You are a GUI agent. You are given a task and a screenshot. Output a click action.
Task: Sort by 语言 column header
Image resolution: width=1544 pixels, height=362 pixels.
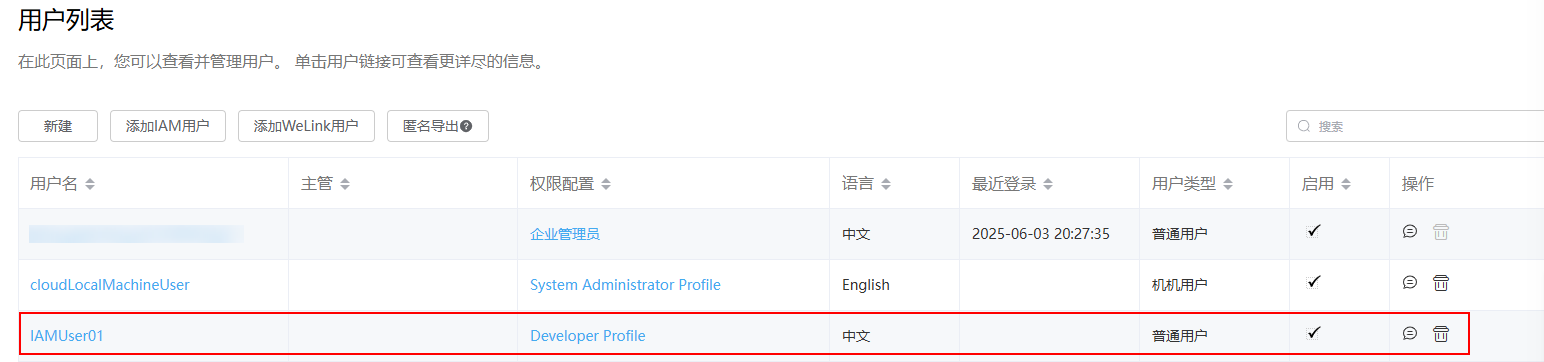click(866, 184)
